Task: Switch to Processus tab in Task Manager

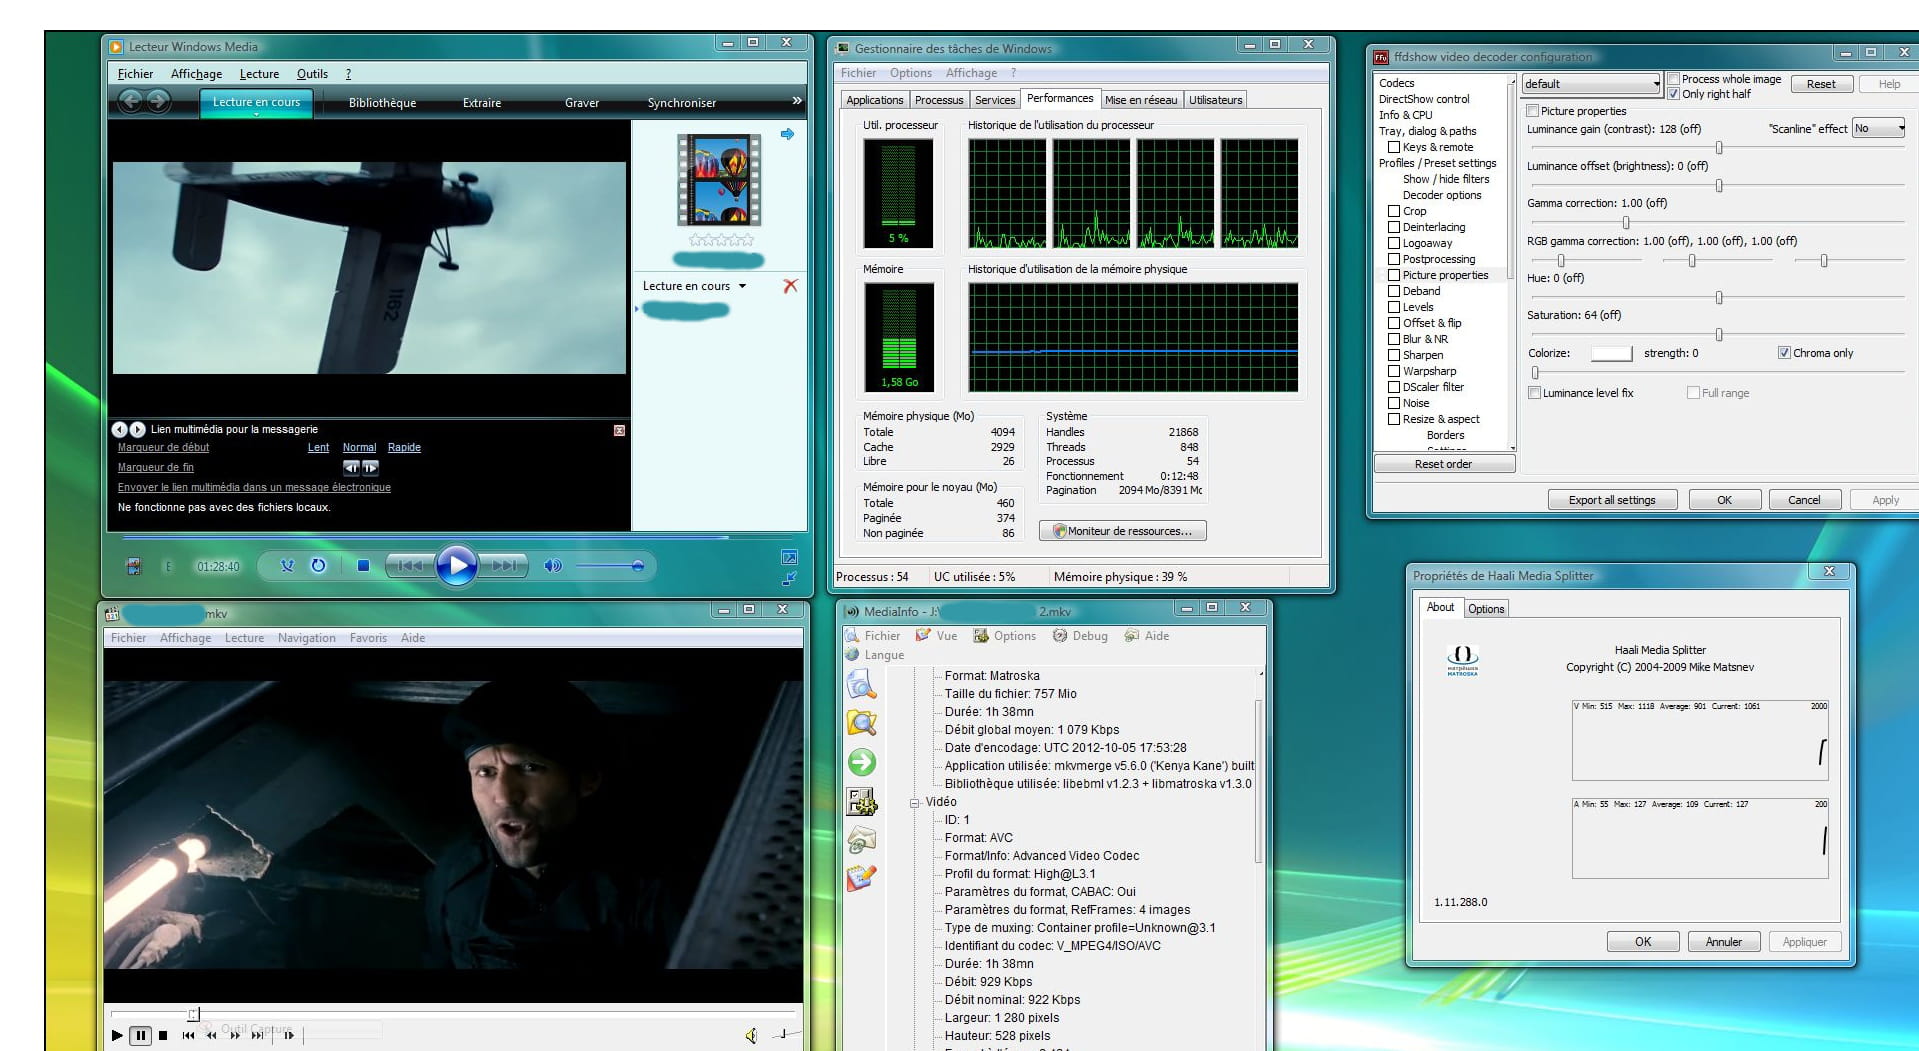Action: coord(939,100)
